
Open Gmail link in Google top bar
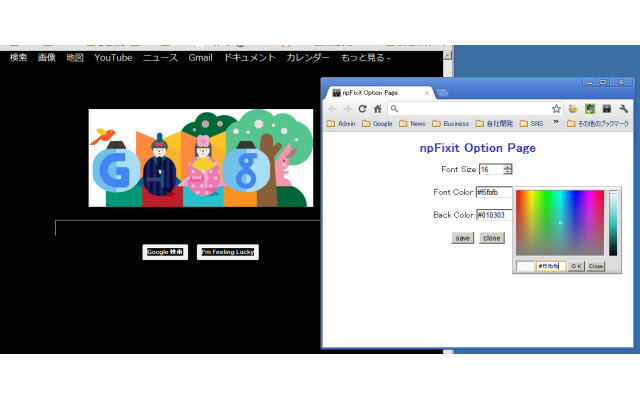(200, 58)
